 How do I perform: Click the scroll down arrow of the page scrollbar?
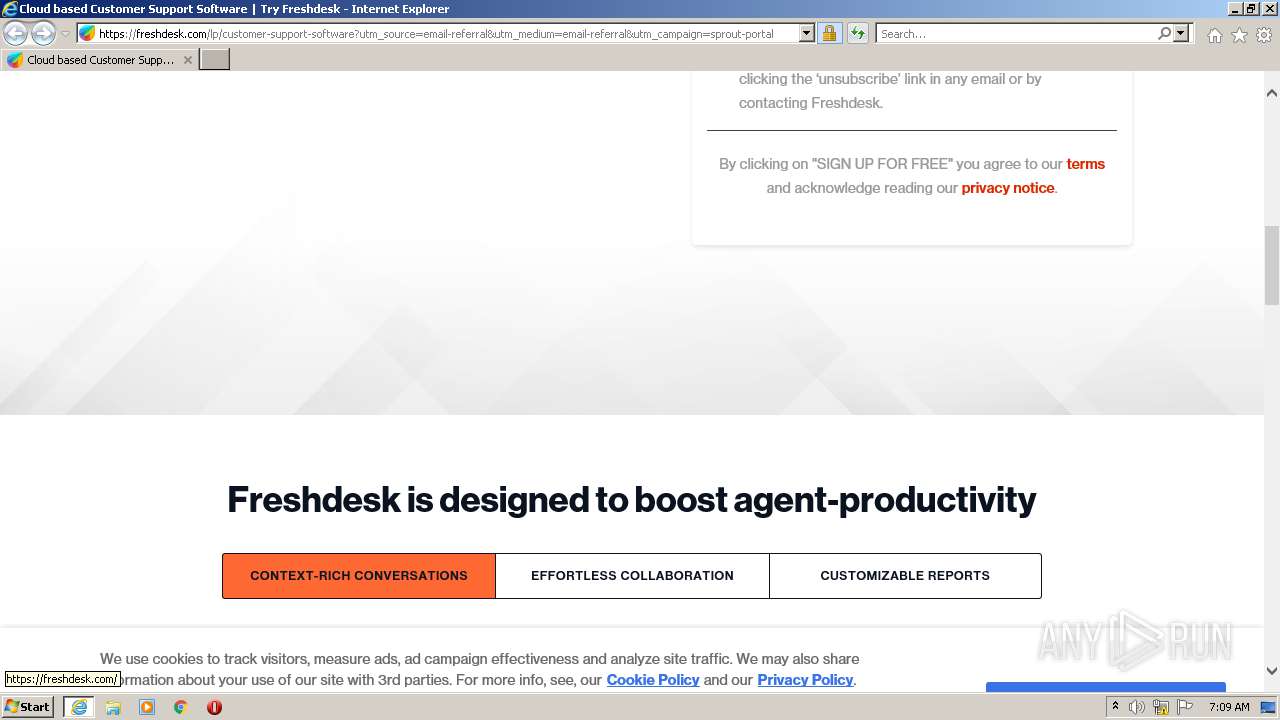coord(1272,671)
